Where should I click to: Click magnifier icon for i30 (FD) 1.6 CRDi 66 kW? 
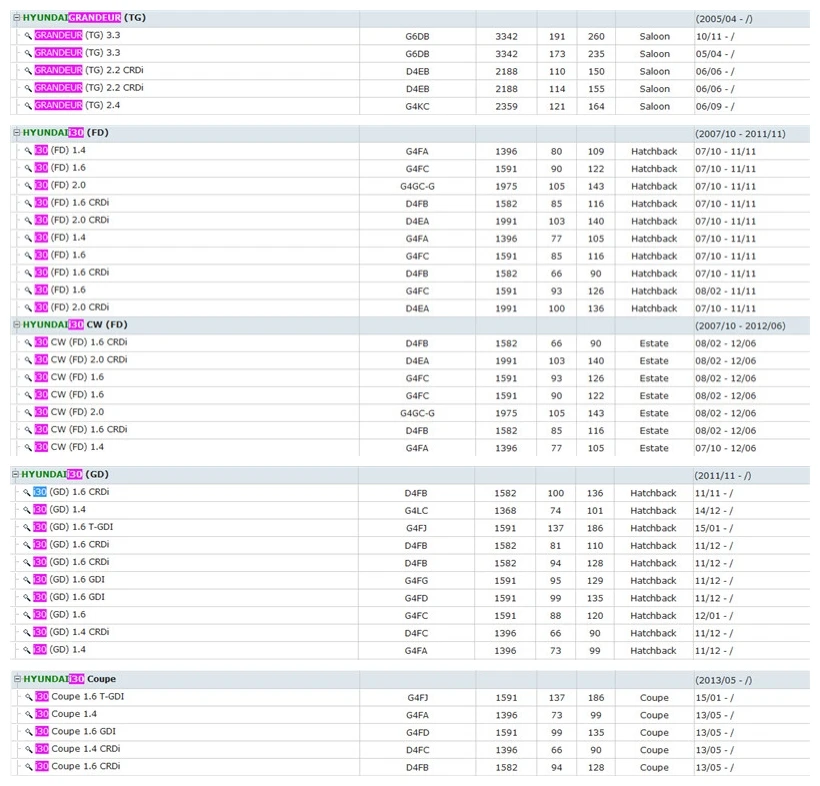click(28, 273)
